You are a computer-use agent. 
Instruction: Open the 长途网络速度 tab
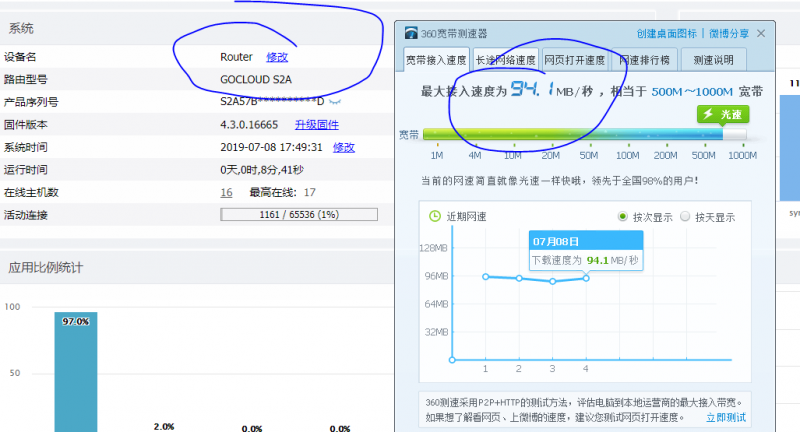click(x=506, y=60)
